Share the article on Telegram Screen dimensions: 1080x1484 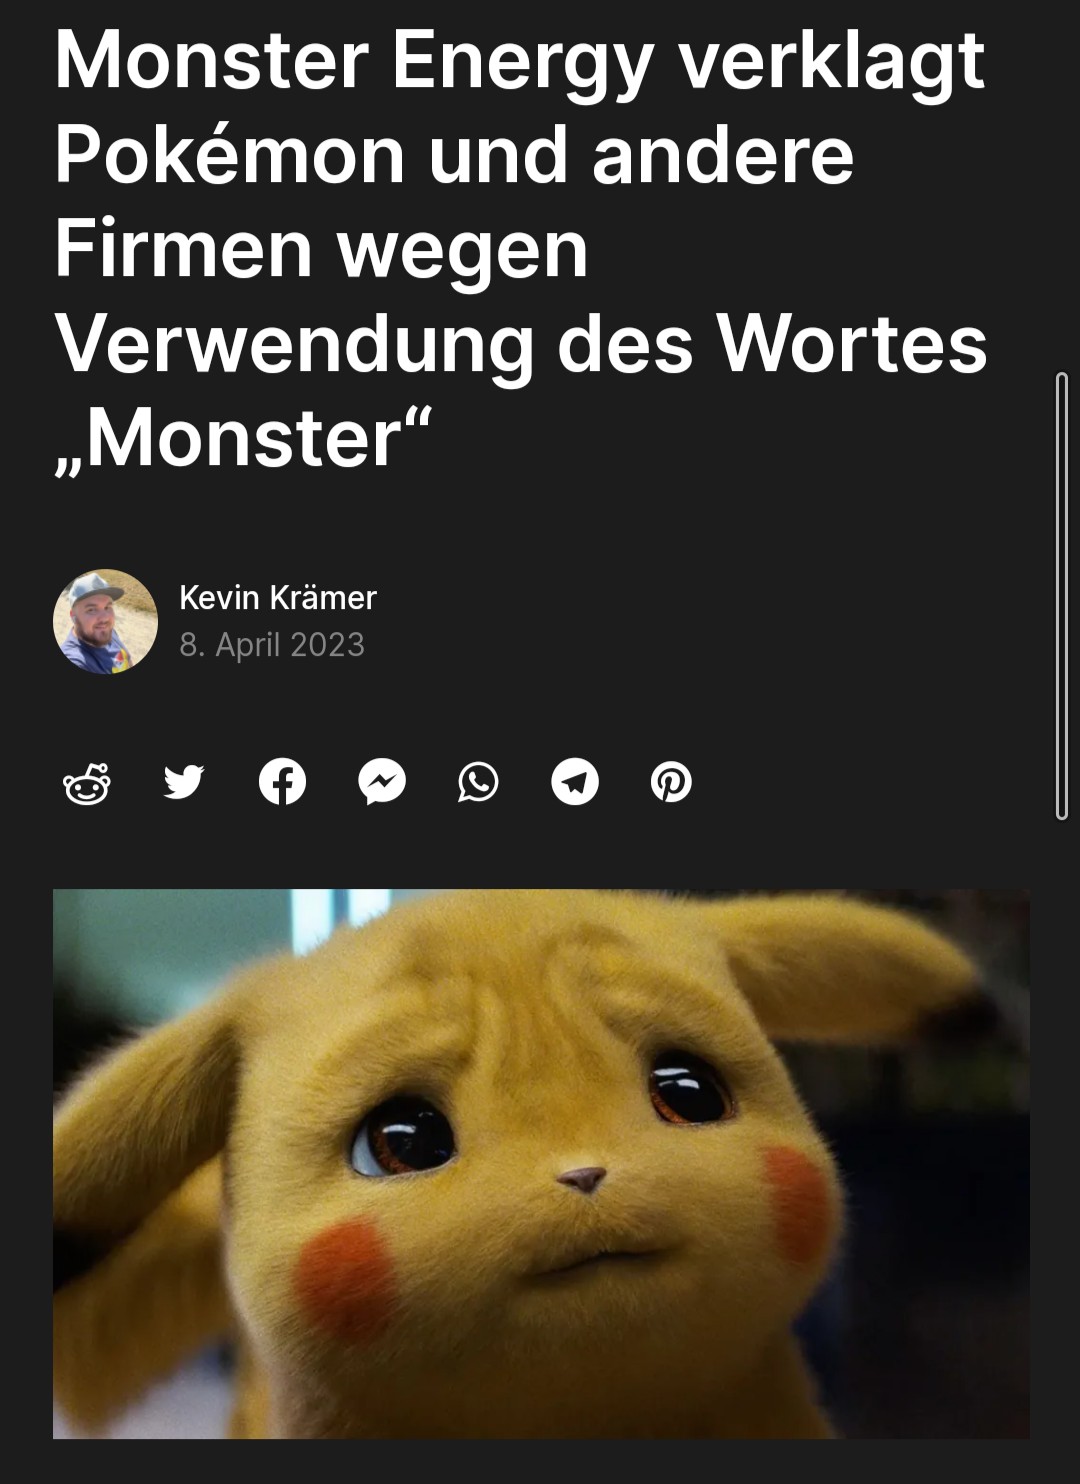575,782
